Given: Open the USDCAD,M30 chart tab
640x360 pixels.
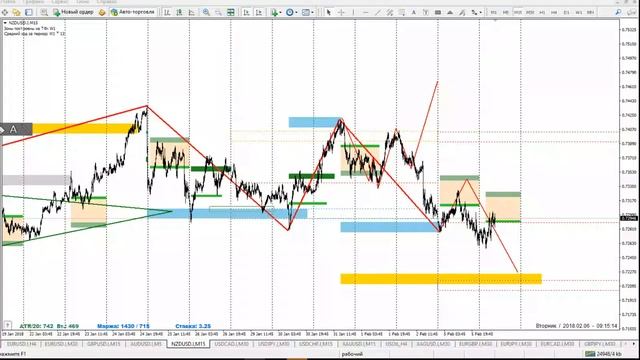Looking at the screenshot, I should tap(231, 344).
